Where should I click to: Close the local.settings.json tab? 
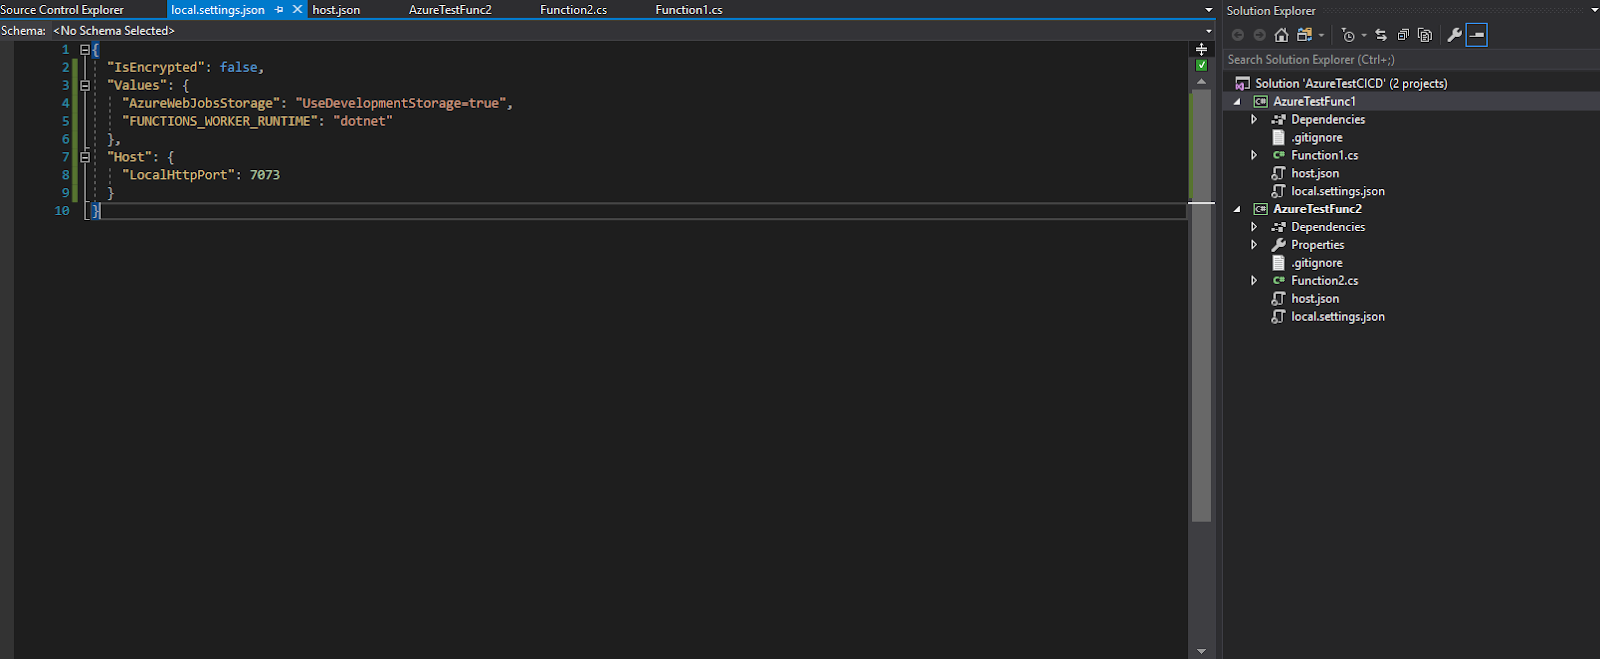(x=297, y=9)
